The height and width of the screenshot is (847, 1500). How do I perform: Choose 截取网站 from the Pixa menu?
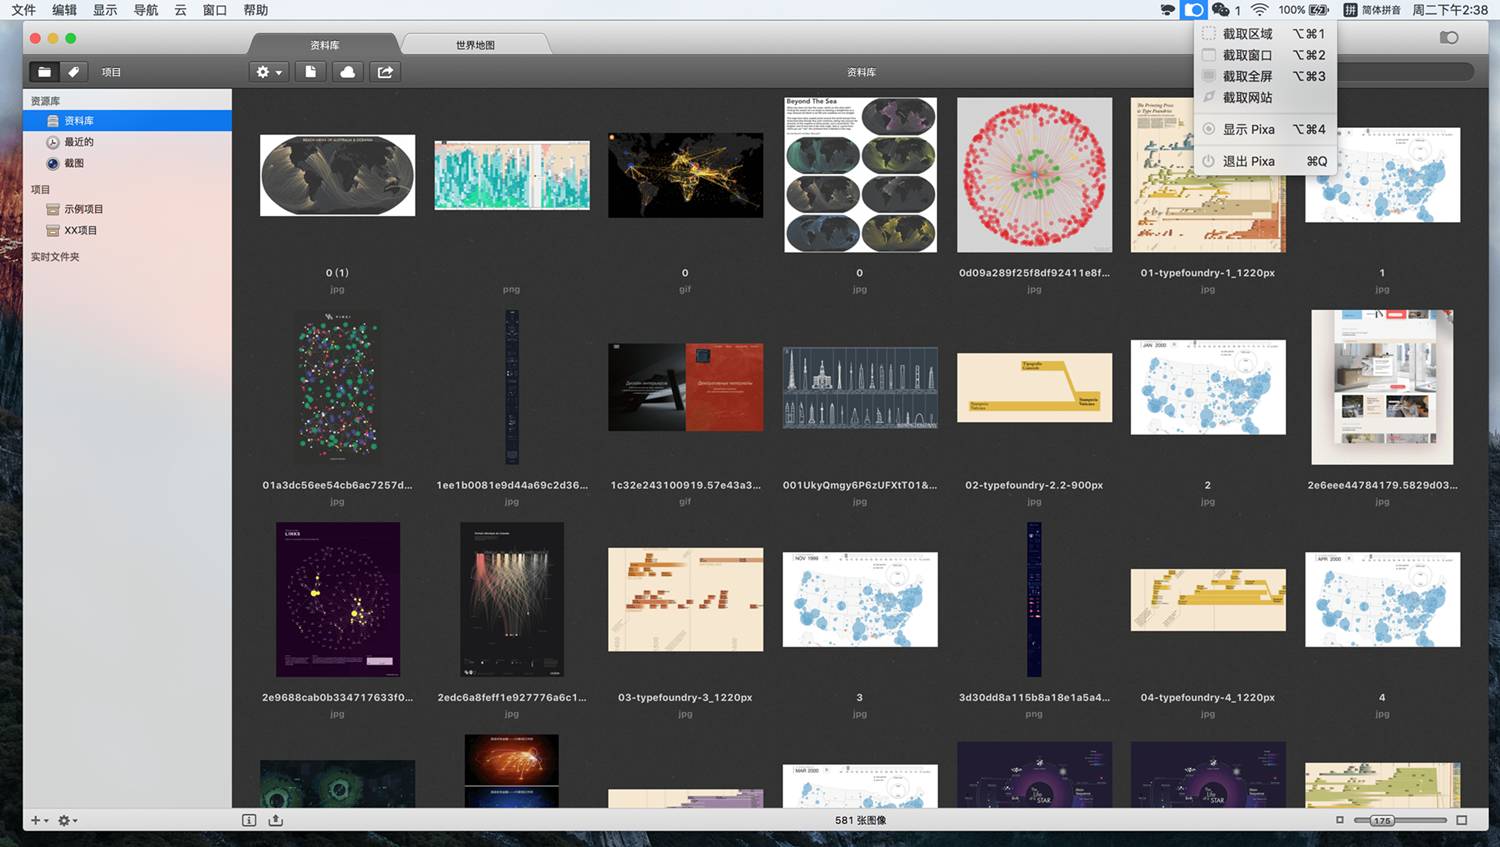click(1265, 97)
